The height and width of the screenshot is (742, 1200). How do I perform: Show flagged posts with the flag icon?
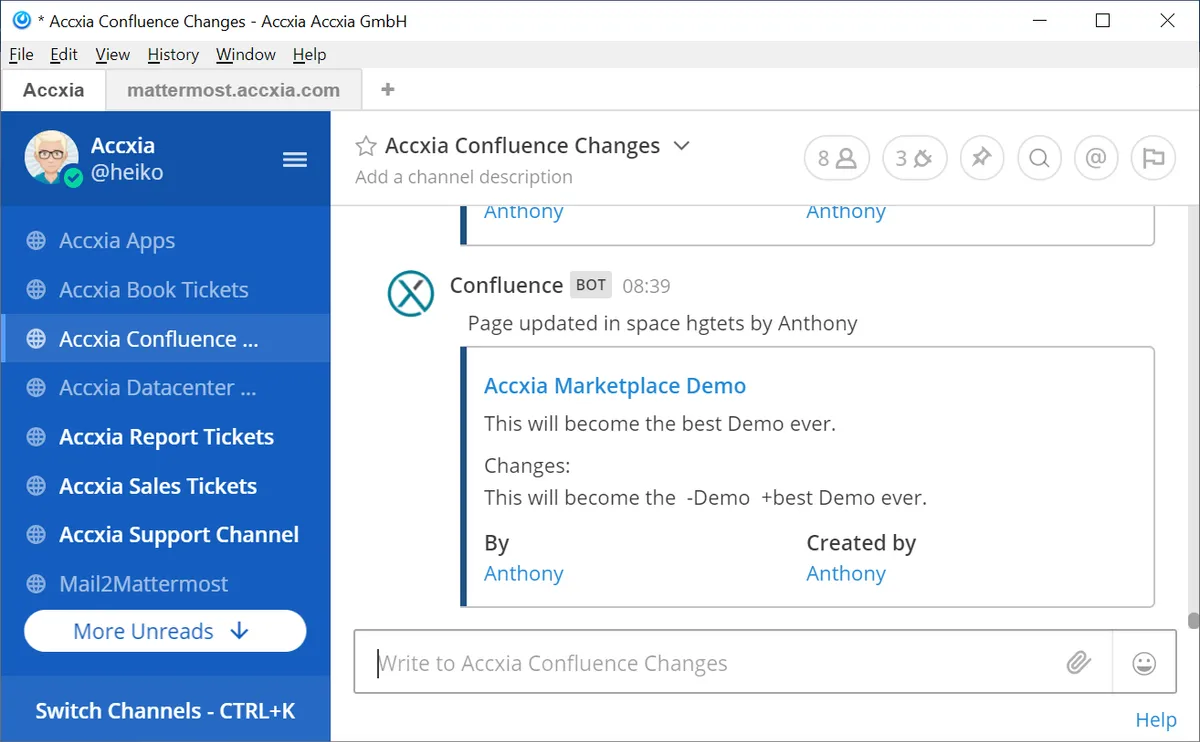(1153, 158)
